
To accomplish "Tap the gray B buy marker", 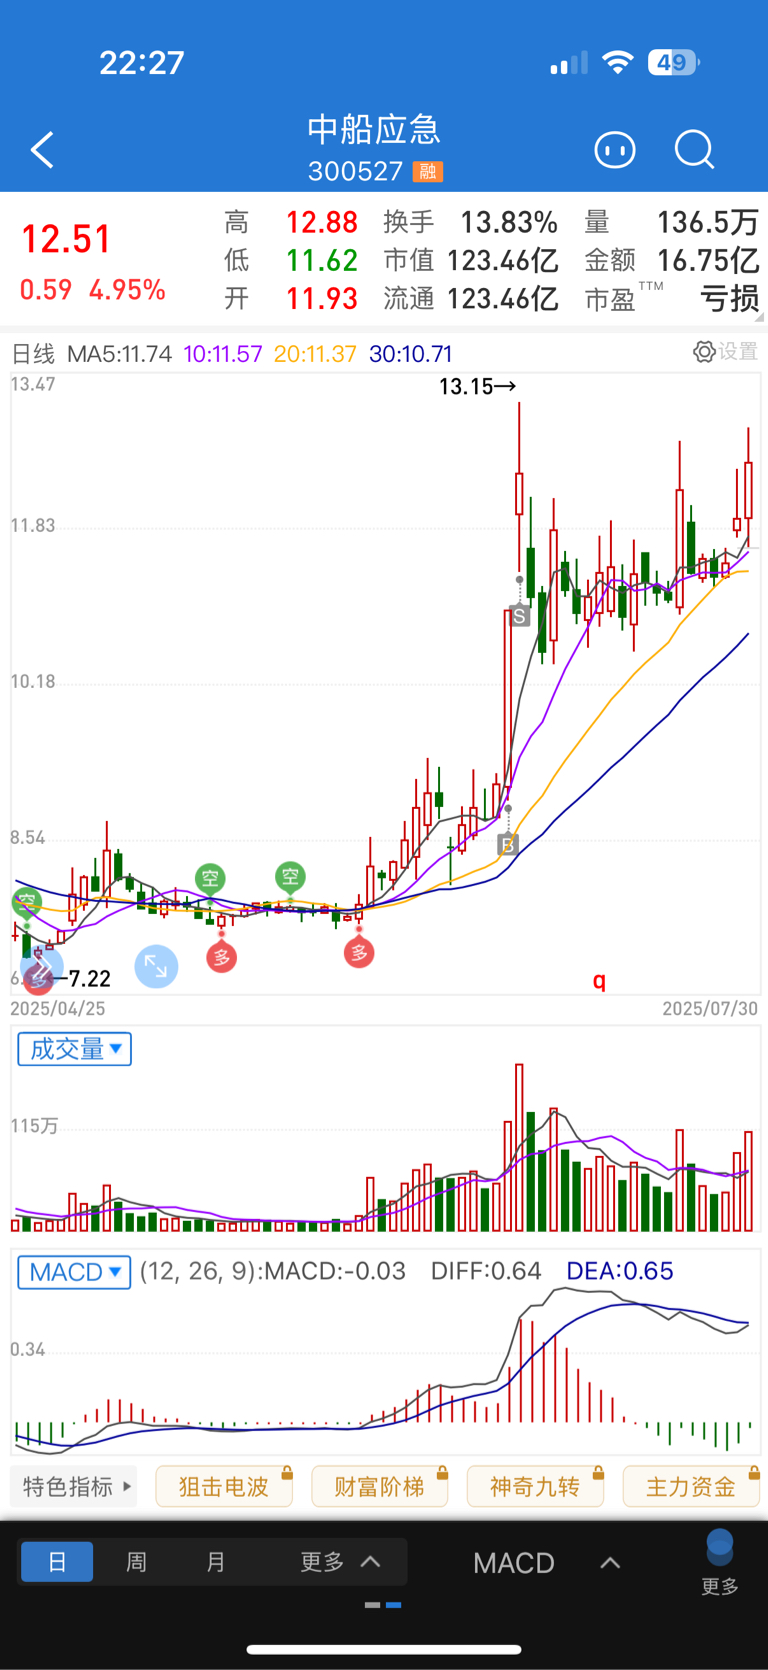I will coord(507,845).
